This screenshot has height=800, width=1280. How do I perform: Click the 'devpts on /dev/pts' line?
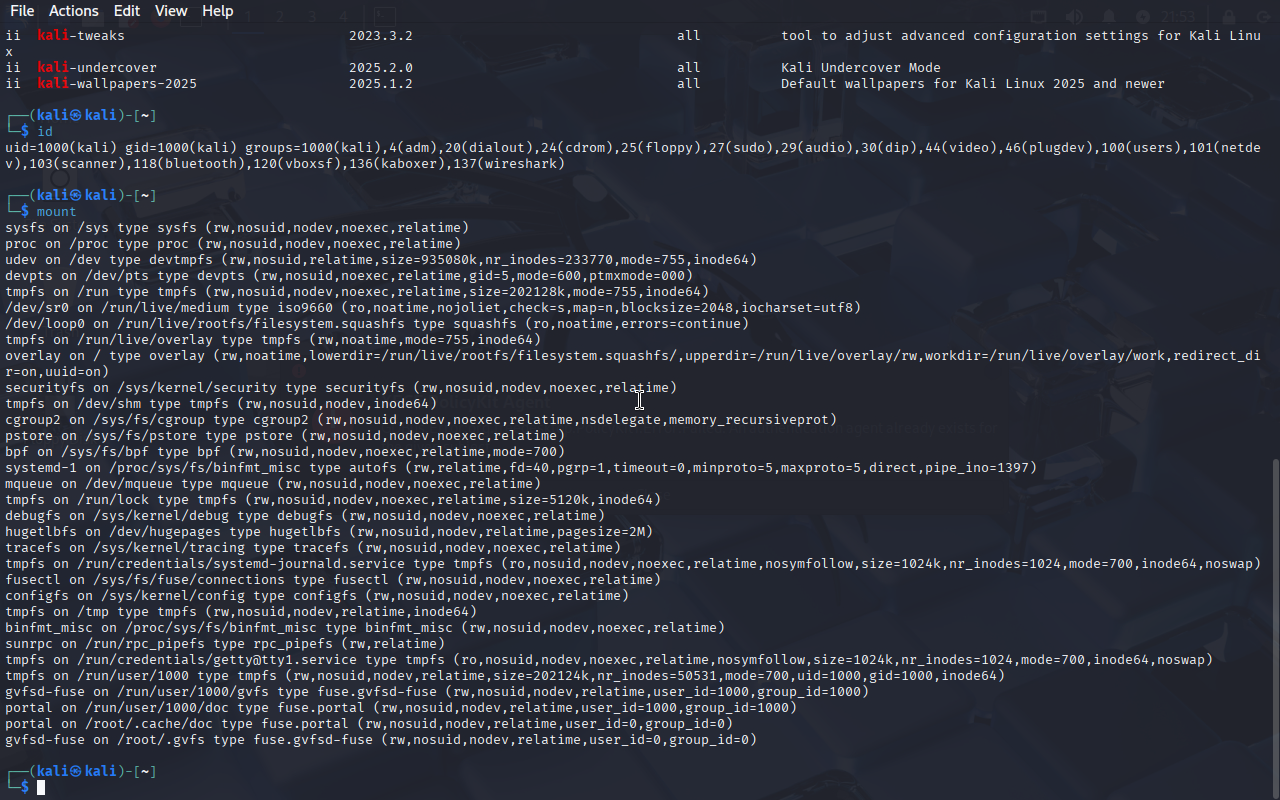[349, 276]
